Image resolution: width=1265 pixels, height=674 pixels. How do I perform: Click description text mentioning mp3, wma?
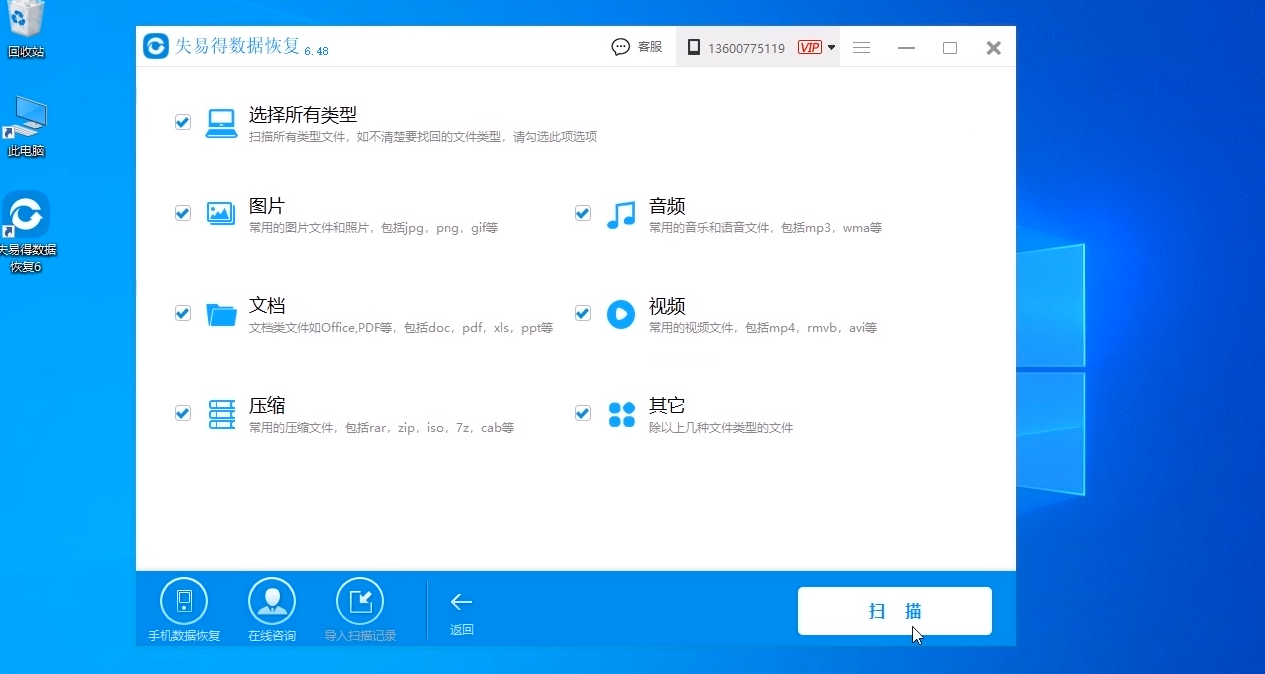[x=766, y=228]
